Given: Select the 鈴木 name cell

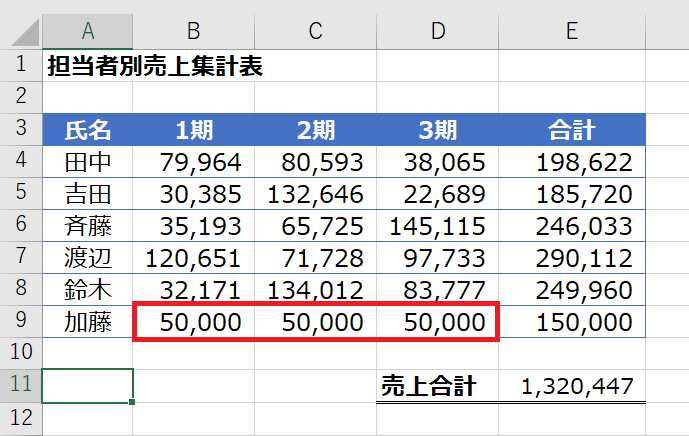Looking at the screenshot, I should point(87,290).
